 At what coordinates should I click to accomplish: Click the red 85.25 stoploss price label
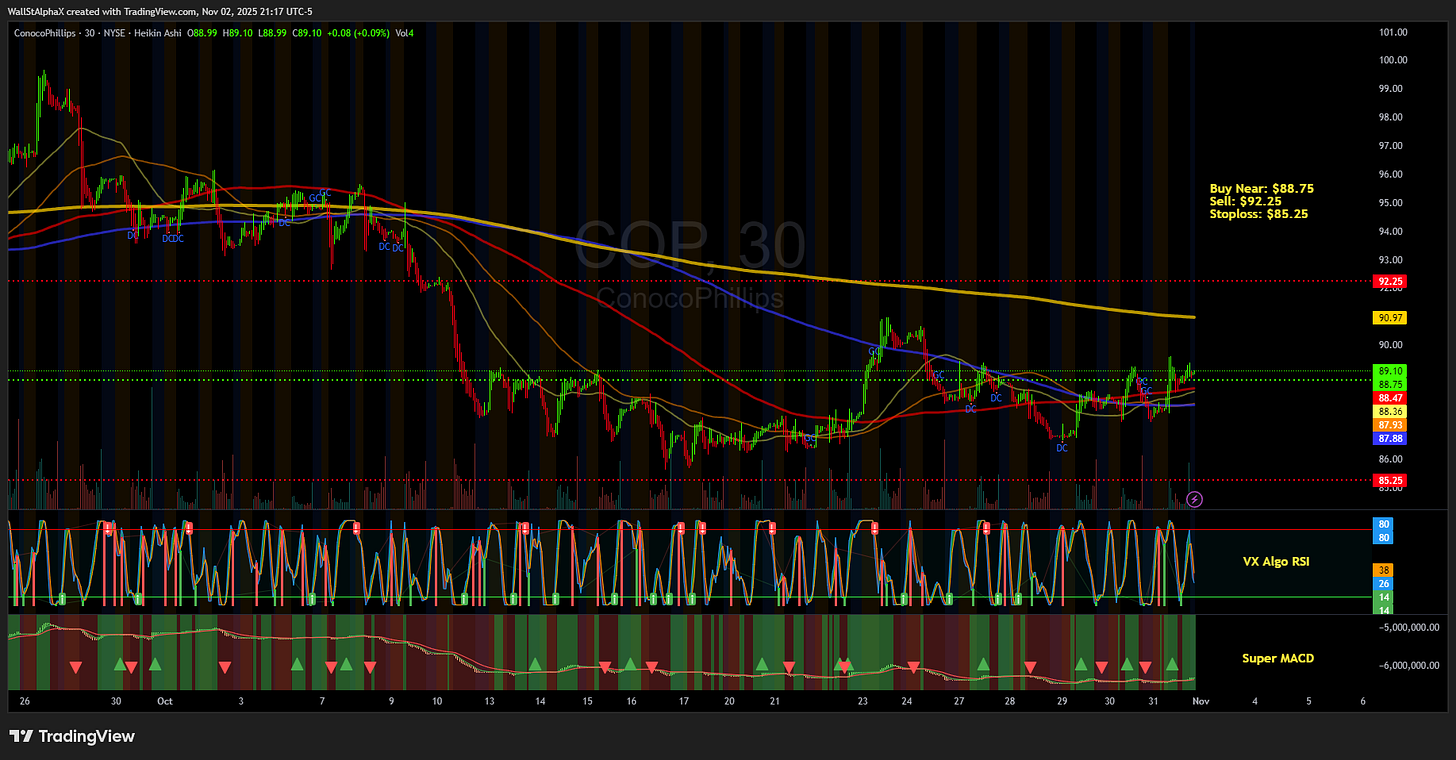click(x=1391, y=480)
